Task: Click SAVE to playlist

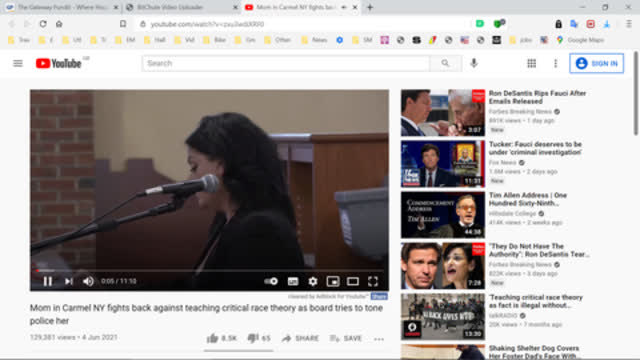Action: [x=346, y=338]
